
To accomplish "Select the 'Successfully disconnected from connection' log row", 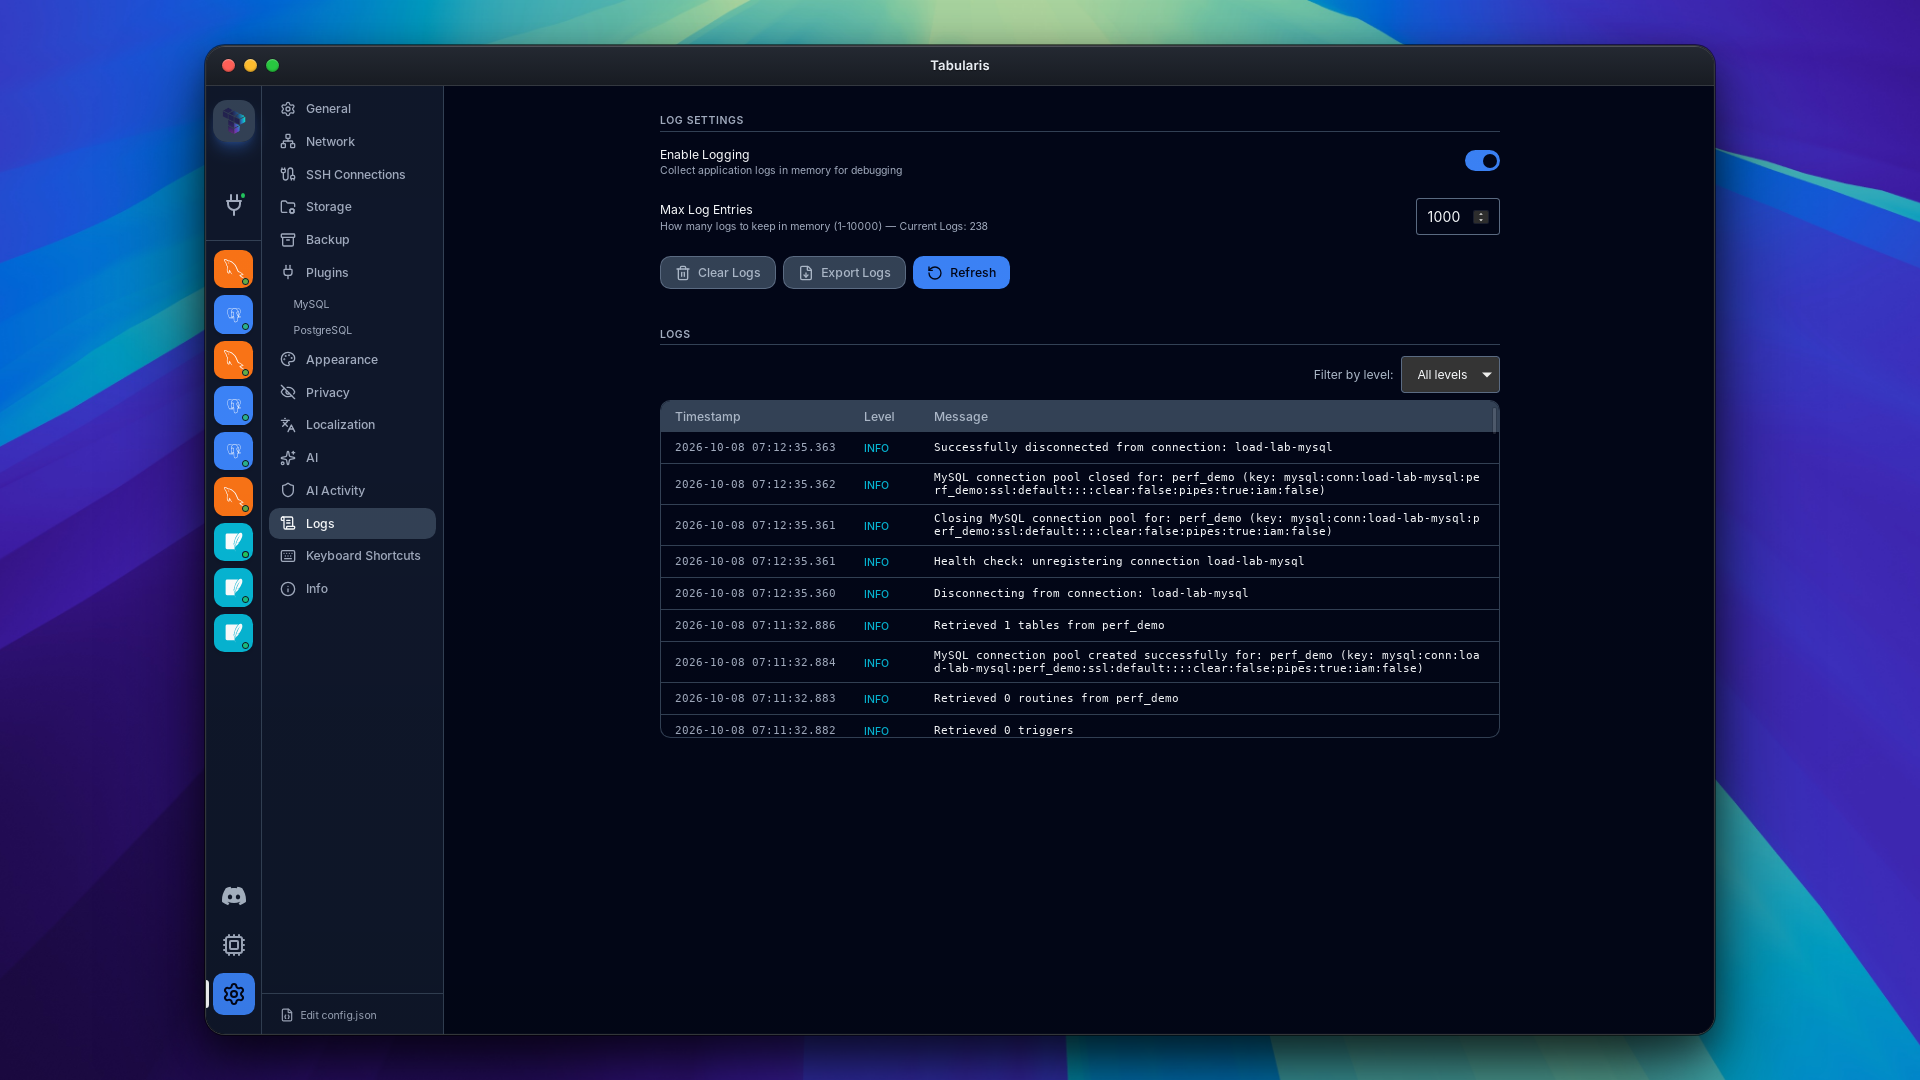I will click(x=1079, y=448).
